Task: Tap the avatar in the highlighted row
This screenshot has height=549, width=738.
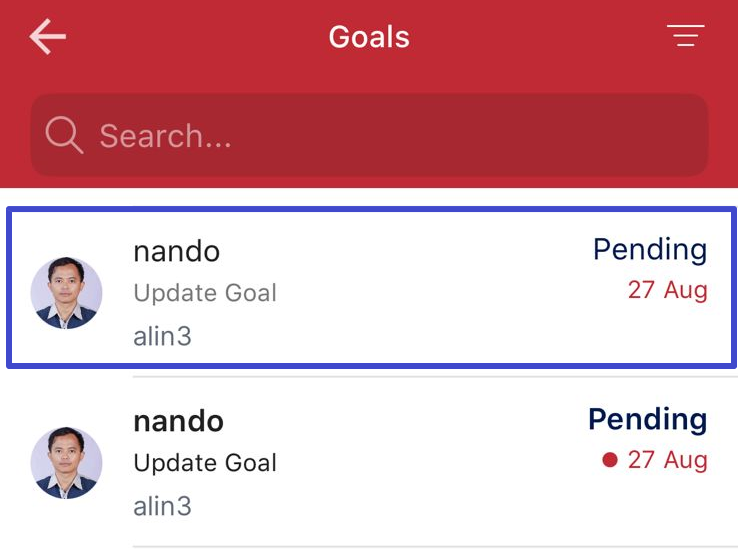Action: [x=67, y=293]
